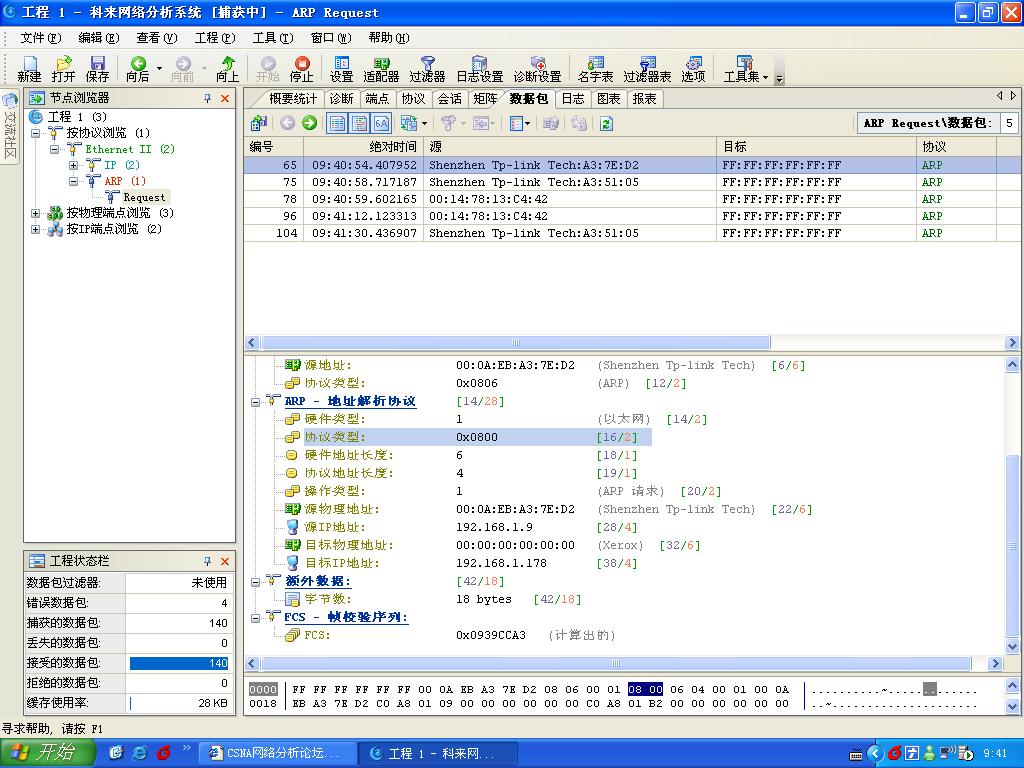Collapse the ARP 地址解析协议 section
The height and width of the screenshot is (768, 1024).
[x=255, y=401]
